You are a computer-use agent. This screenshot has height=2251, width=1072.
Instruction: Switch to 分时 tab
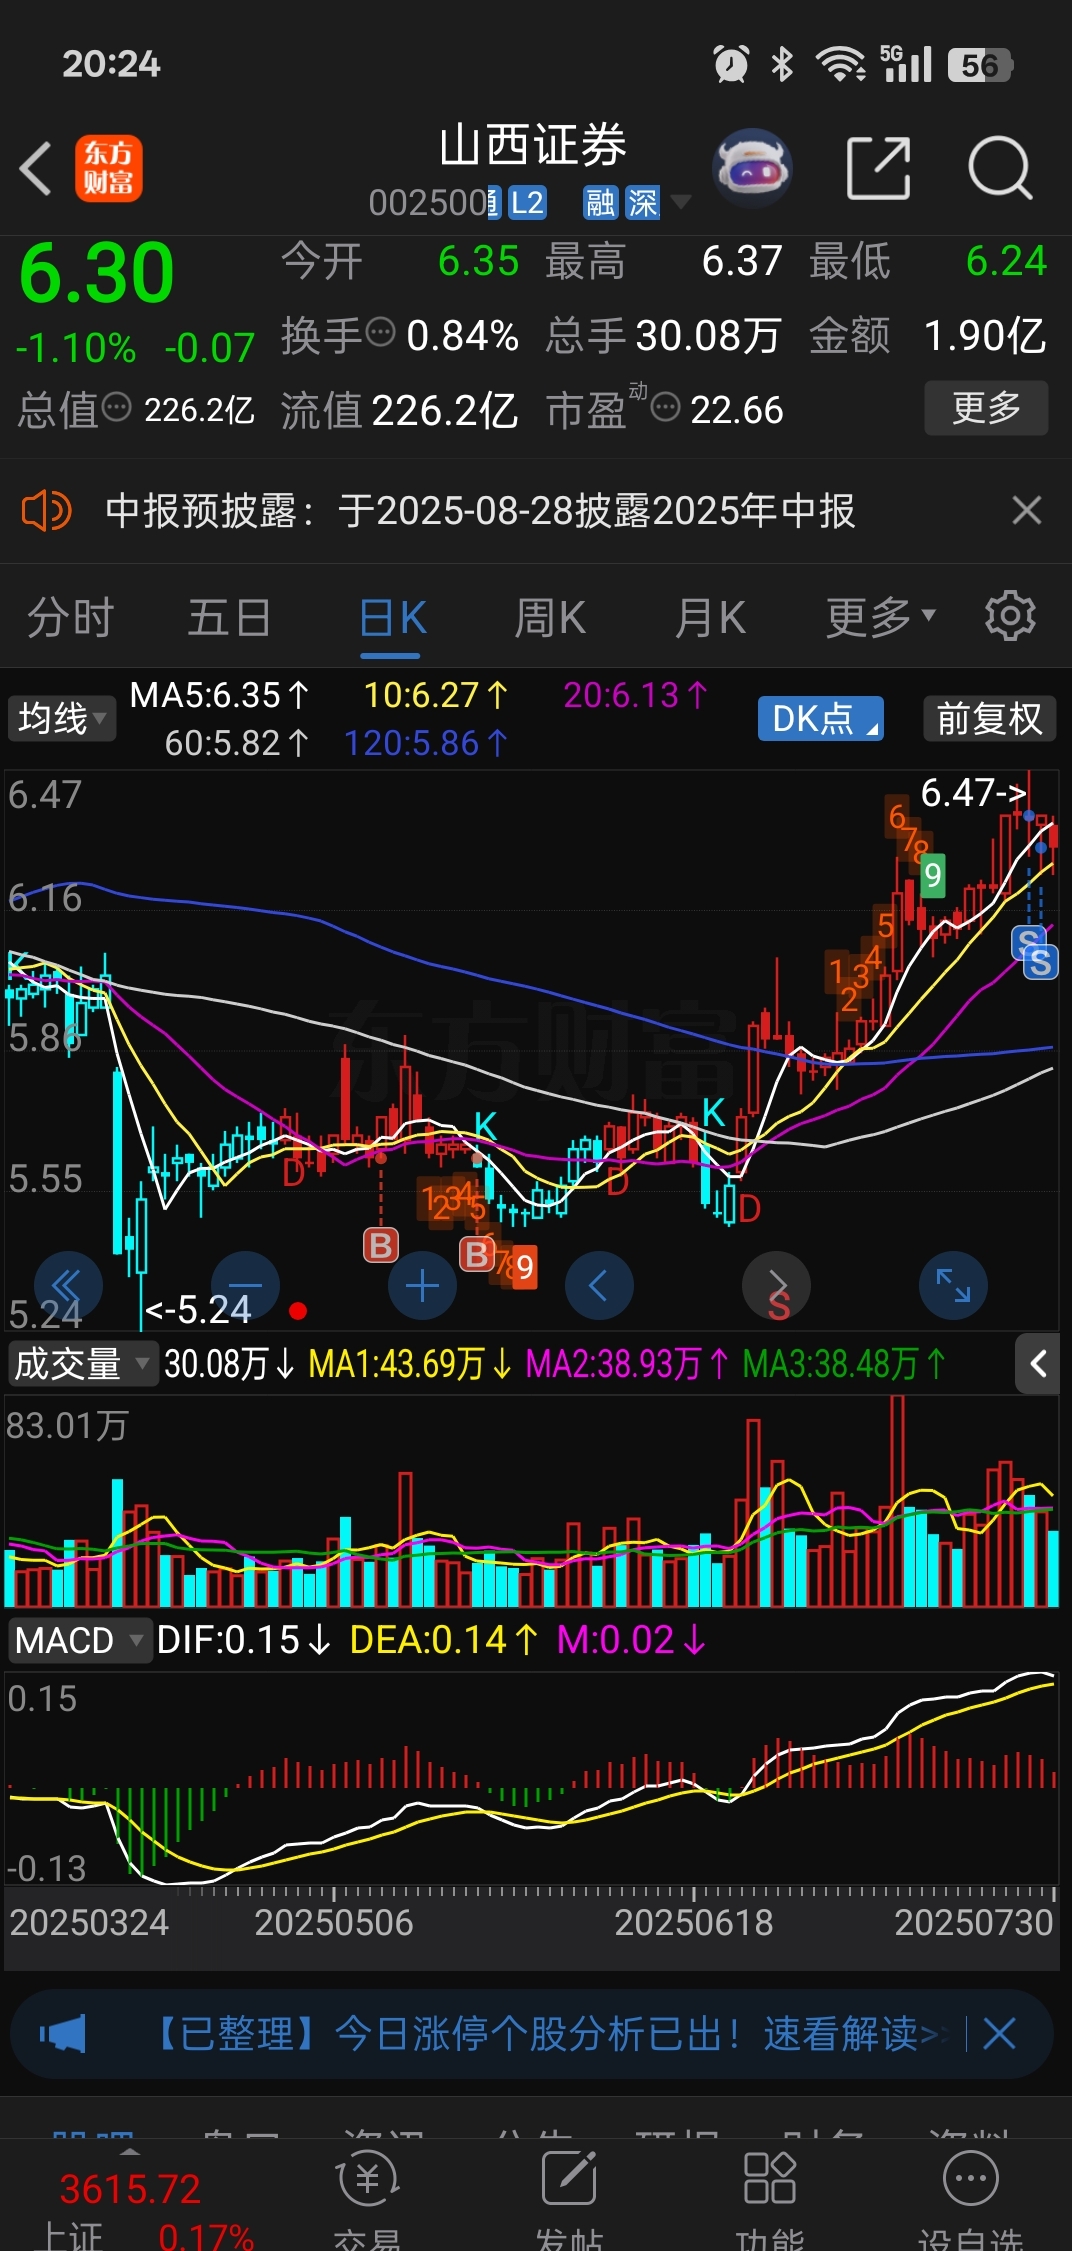(70, 617)
